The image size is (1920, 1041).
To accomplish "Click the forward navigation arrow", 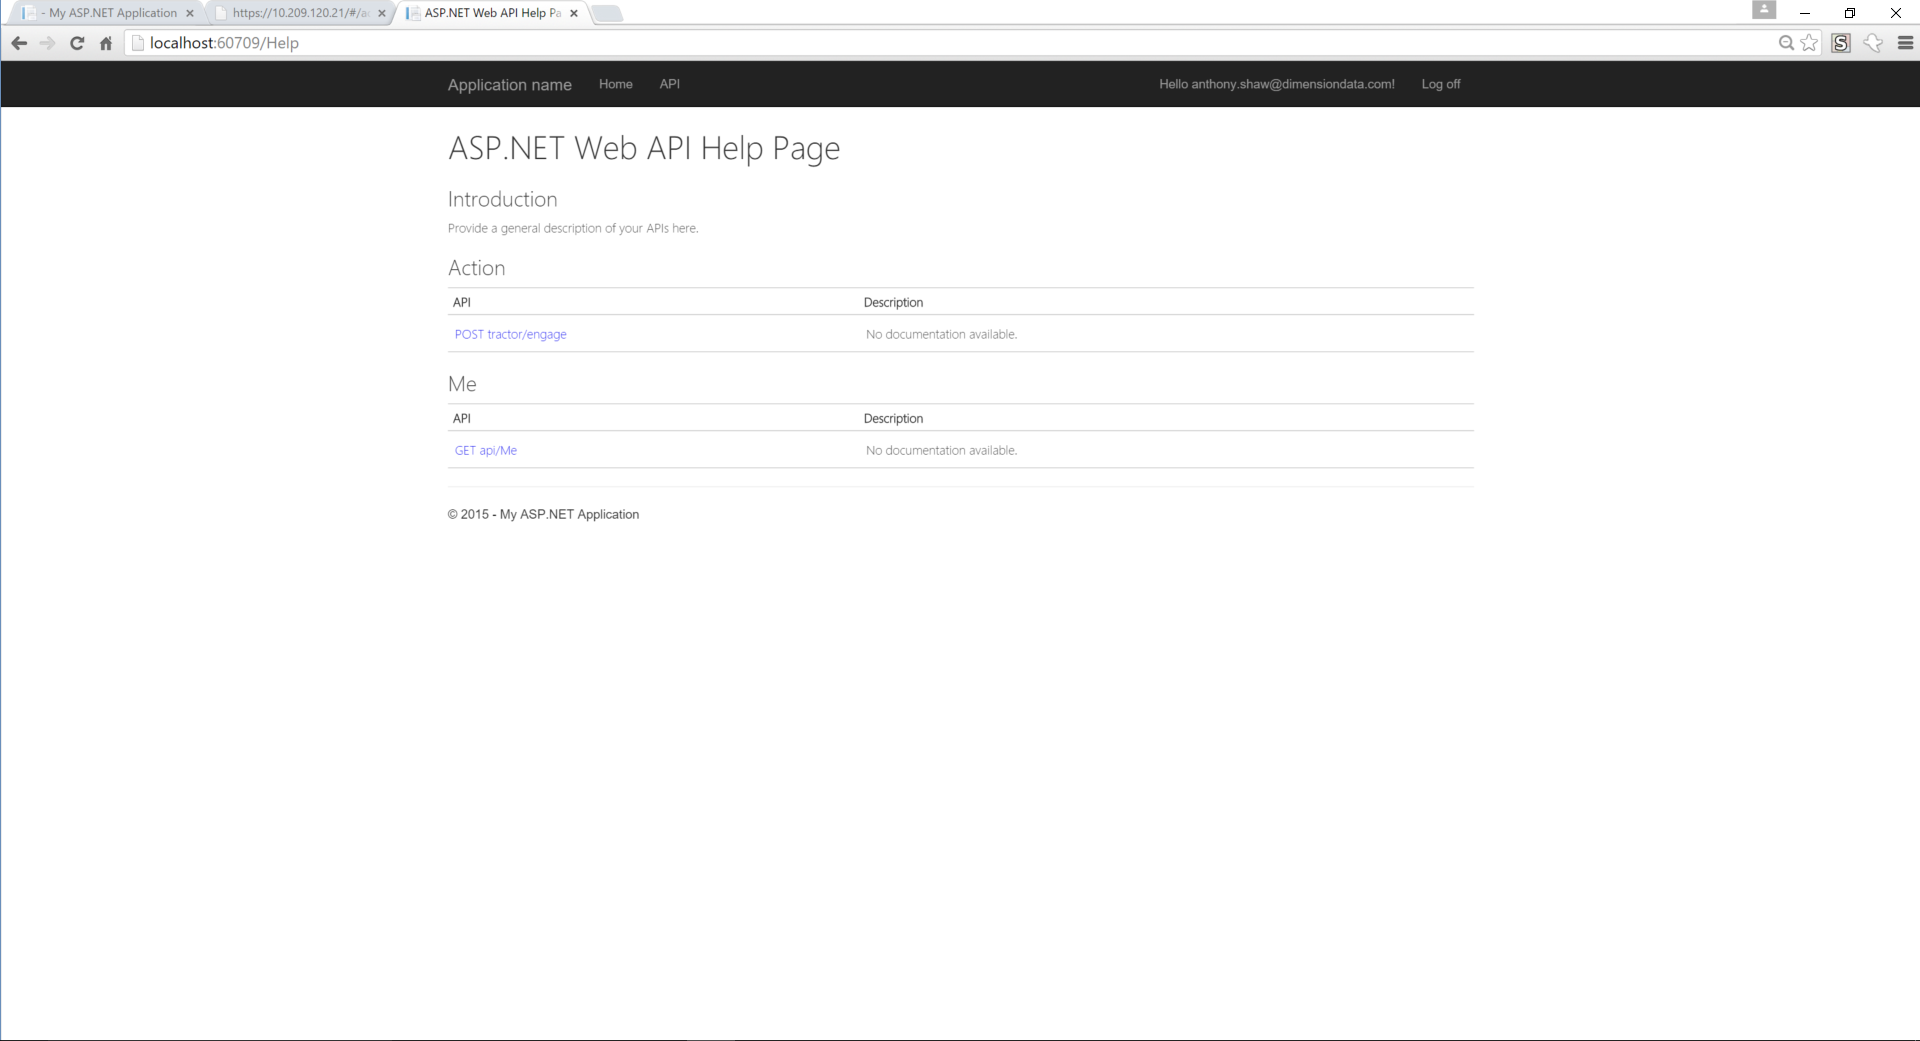I will (47, 43).
